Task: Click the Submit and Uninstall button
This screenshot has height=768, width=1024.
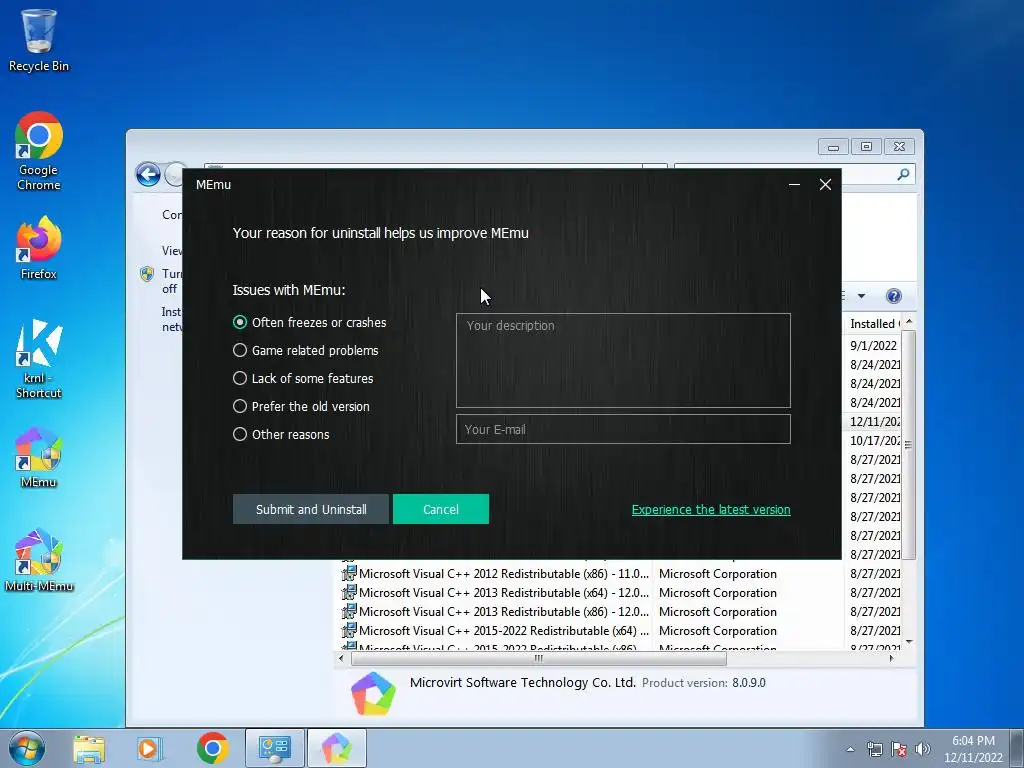Action: tap(311, 509)
